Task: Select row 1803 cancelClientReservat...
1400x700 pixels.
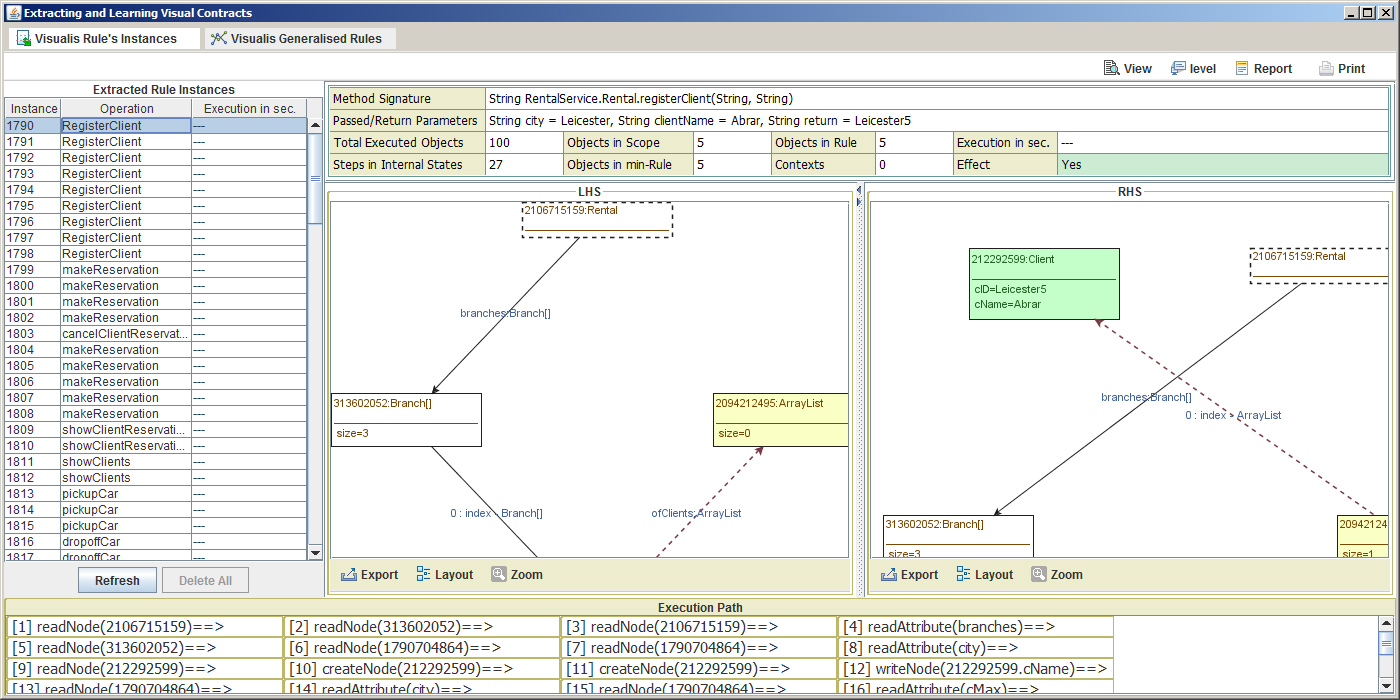Action: [156, 334]
